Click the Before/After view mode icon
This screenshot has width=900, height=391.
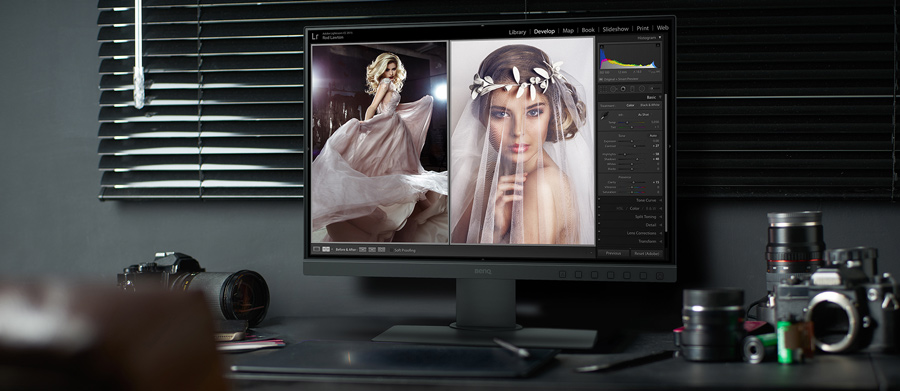(x=326, y=249)
